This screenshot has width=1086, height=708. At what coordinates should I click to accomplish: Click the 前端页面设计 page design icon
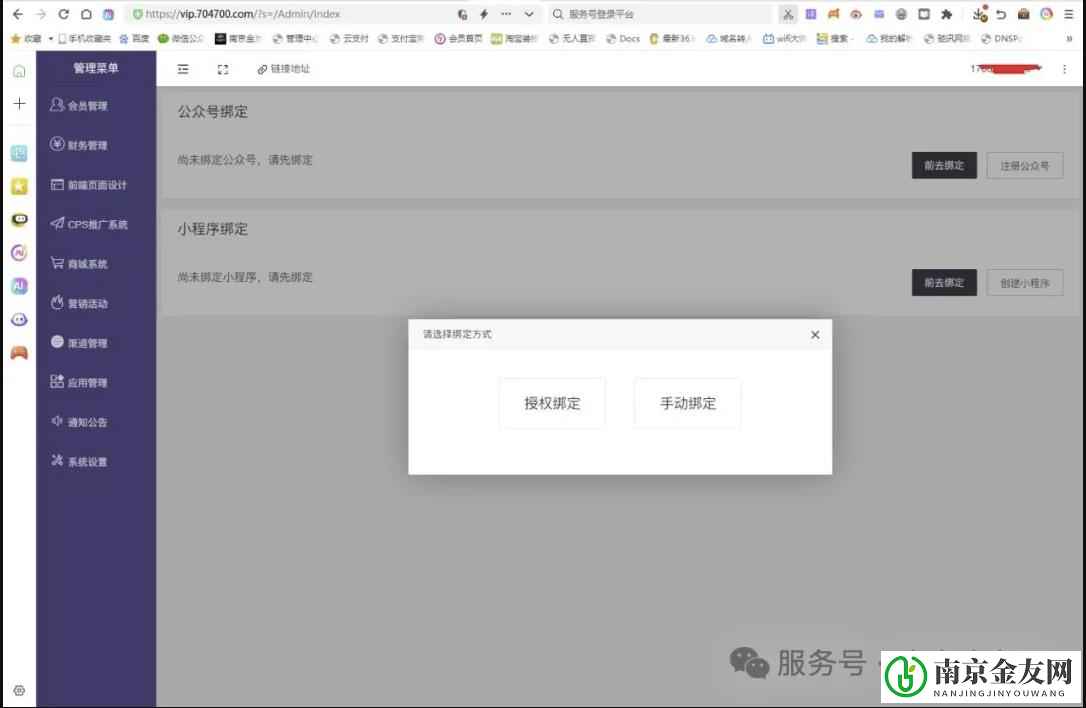tap(55, 184)
